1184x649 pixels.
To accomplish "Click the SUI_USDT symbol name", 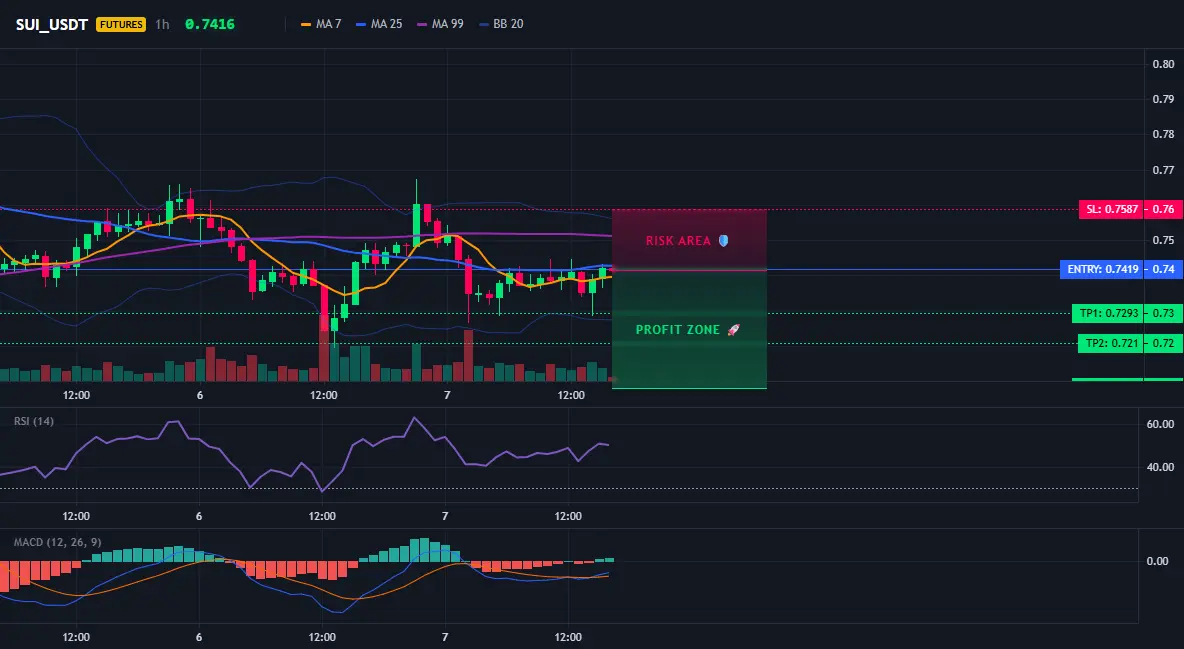I will click(x=52, y=24).
